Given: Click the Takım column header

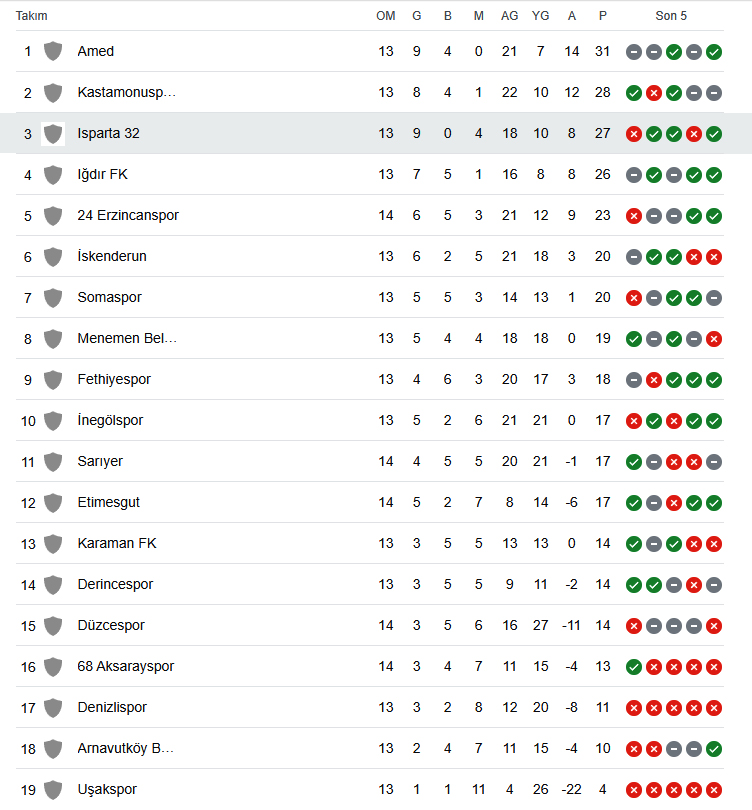Looking at the screenshot, I should pos(32,16).
